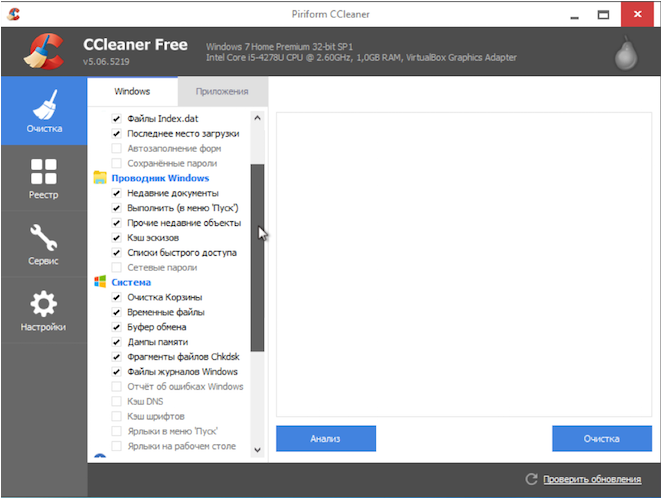Click the Проводник Windows folder icon
Image resolution: width=662 pixels, height=499 pixels.
click(x=100, y=178)
